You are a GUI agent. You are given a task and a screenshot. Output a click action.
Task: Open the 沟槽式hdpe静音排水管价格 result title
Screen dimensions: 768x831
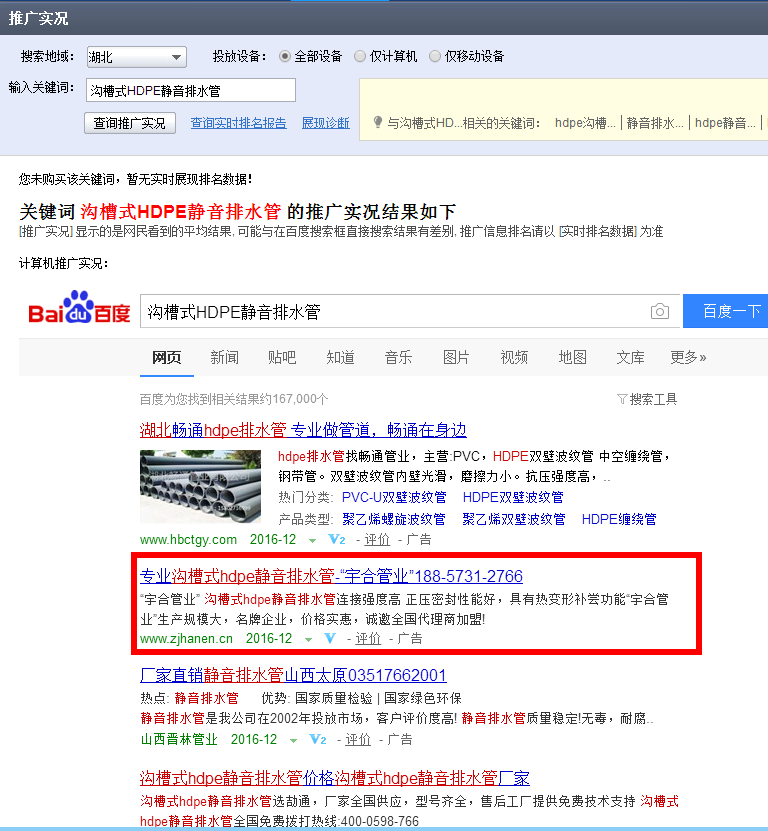[334, 778]
